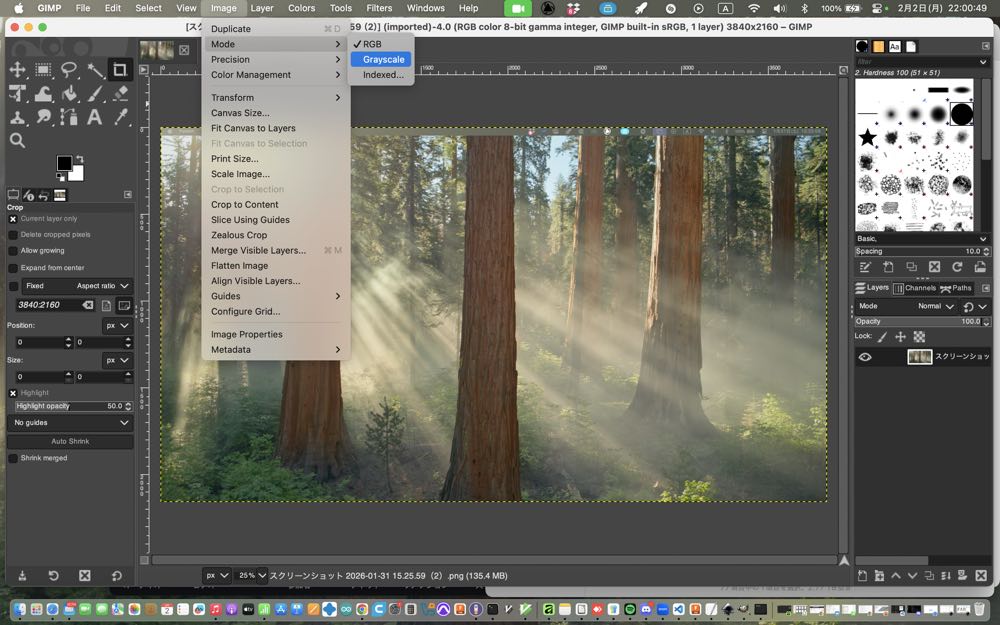Click the black foreground color swatch
1000x625 pixels.
point(64,163)
